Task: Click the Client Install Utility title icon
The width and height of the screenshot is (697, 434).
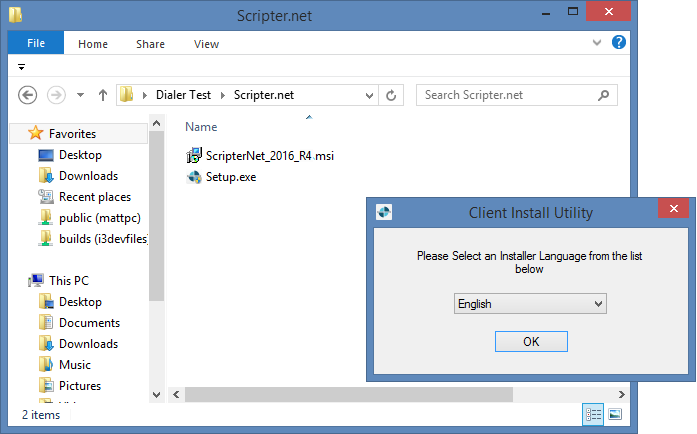Action: tap(383, 212)
